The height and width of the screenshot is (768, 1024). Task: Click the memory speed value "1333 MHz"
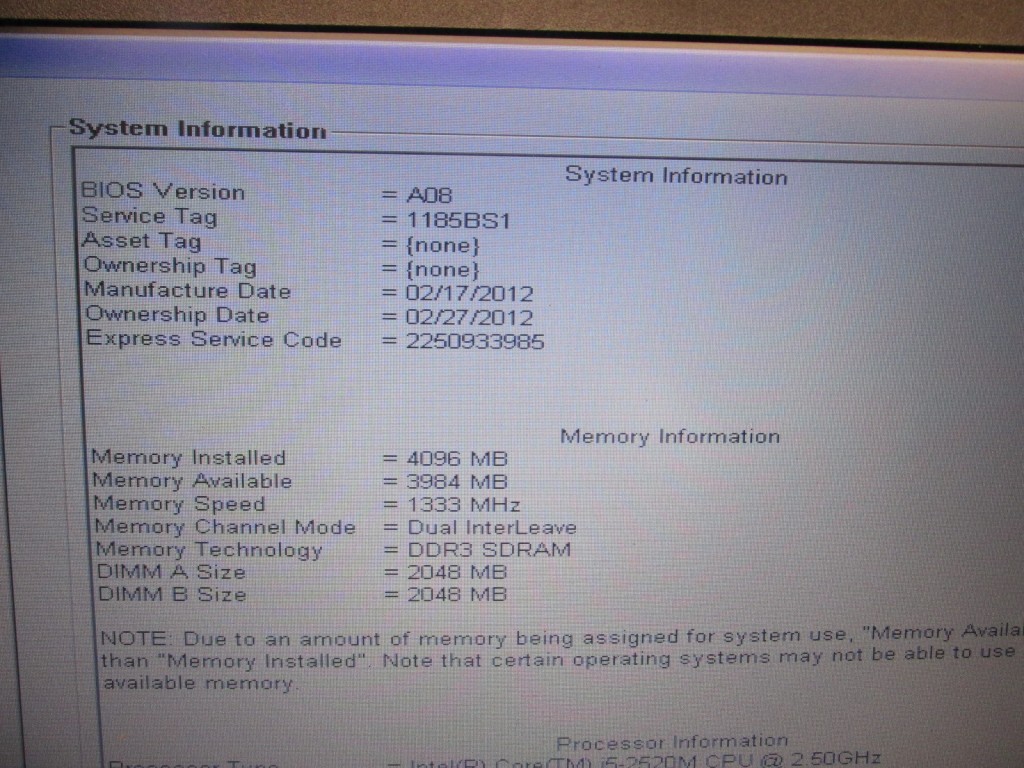[464, 505]
